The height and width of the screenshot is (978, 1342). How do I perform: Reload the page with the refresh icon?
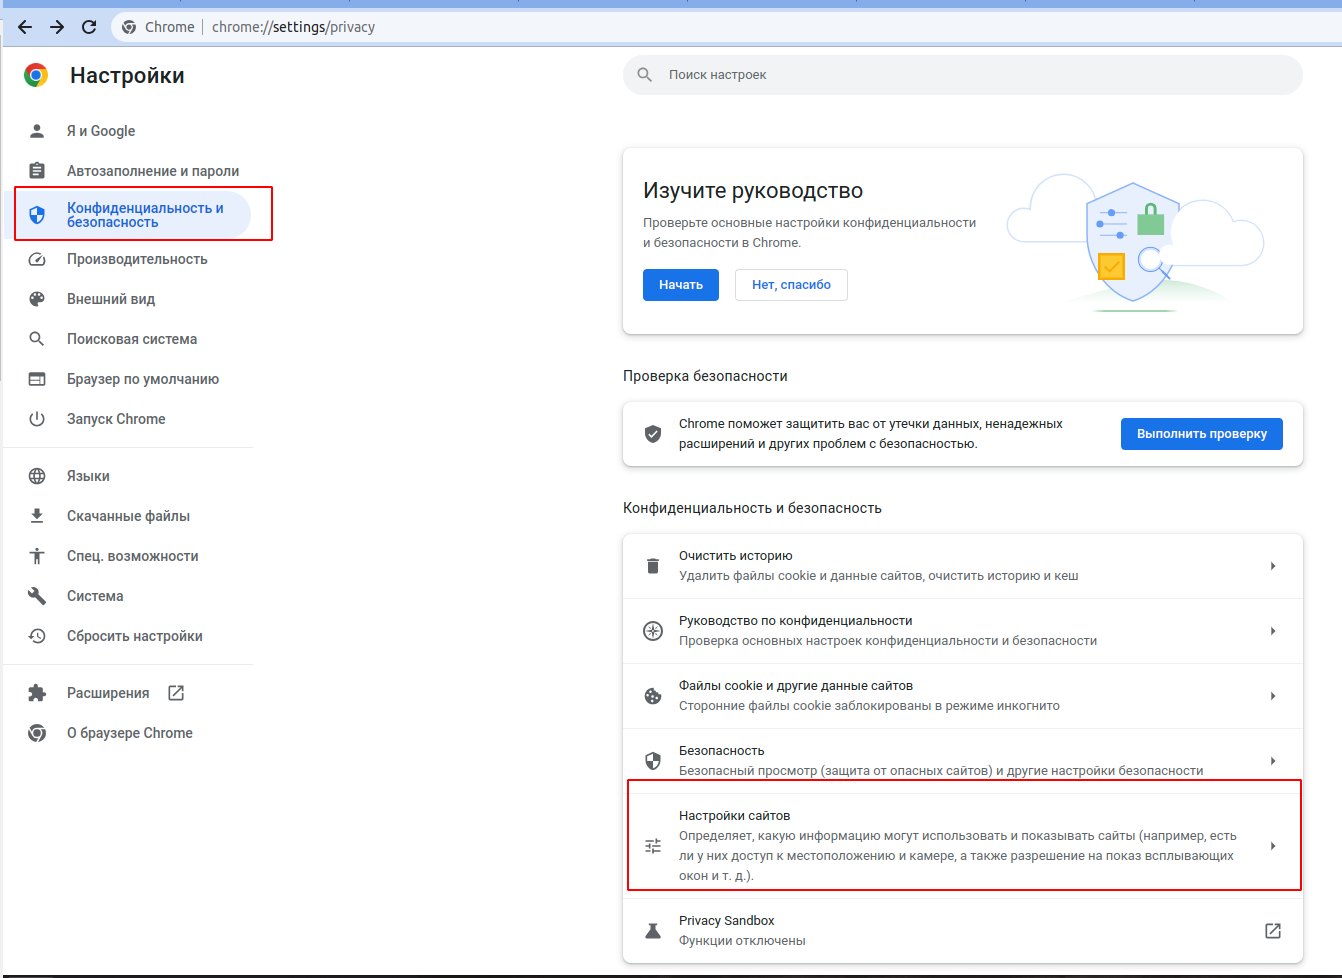coord(89,27)
